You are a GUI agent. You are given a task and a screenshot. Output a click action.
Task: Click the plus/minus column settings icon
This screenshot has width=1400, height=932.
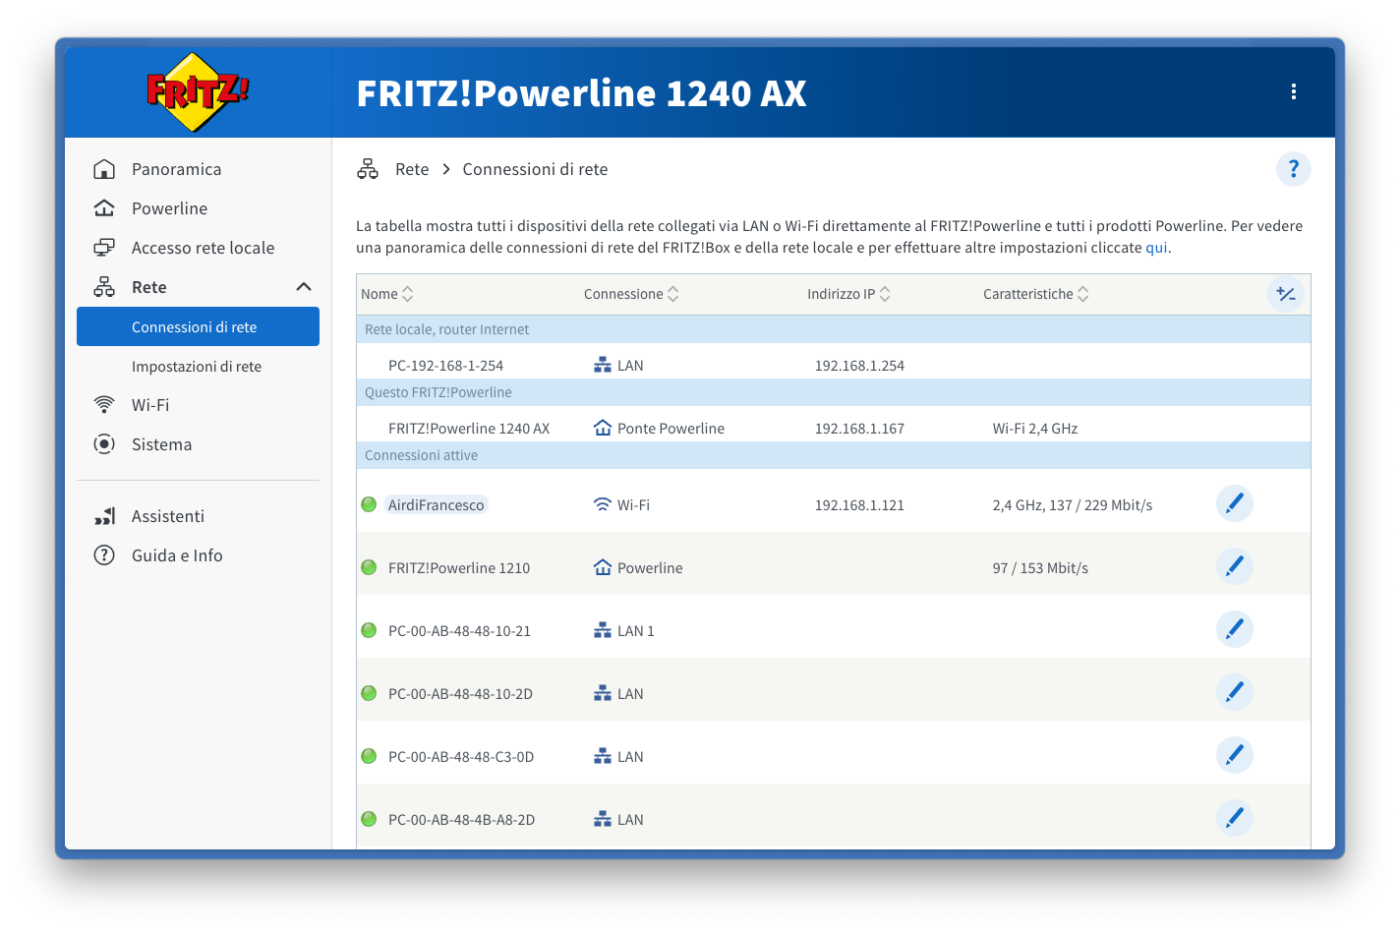point(1286,294)
